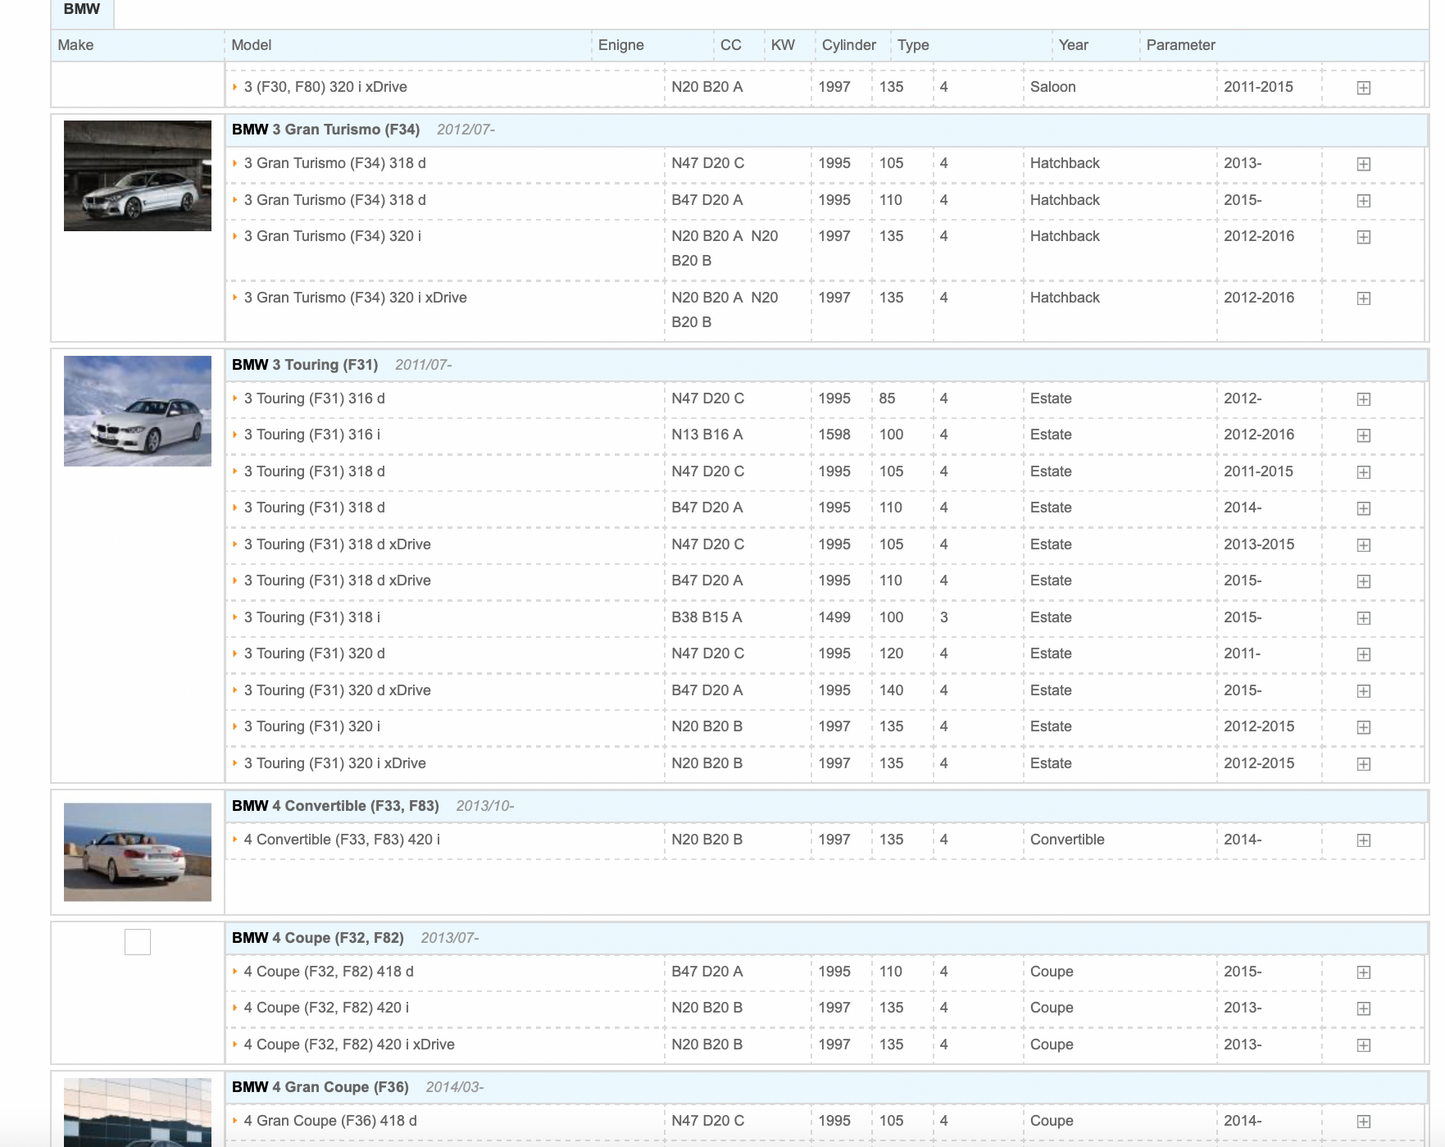Click the Model column header
This screenshot has height=1147, width=1445.
coord(251,45)
